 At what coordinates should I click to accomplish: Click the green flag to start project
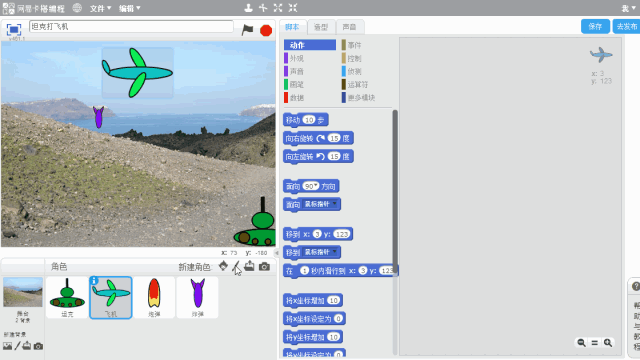point(247,30)
